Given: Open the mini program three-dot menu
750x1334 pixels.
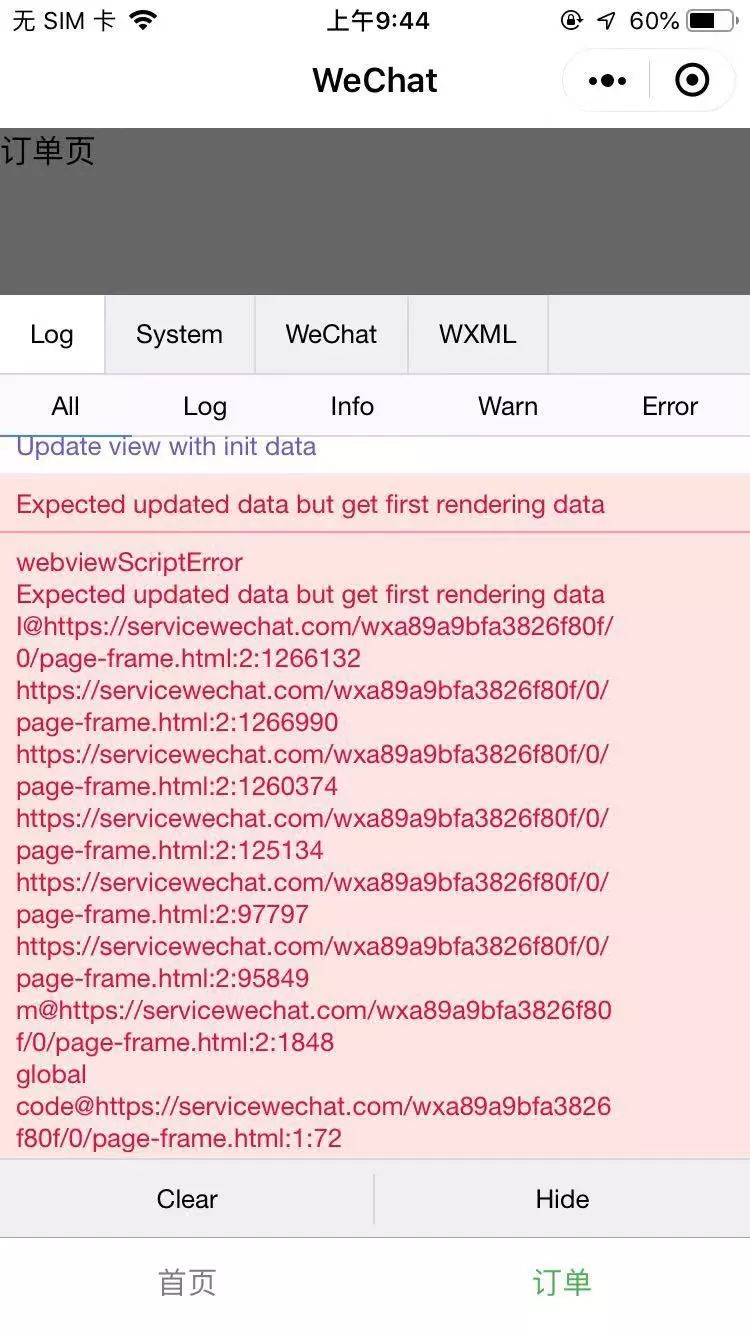Looking at the screenshot, I should [x=607, y=81].
